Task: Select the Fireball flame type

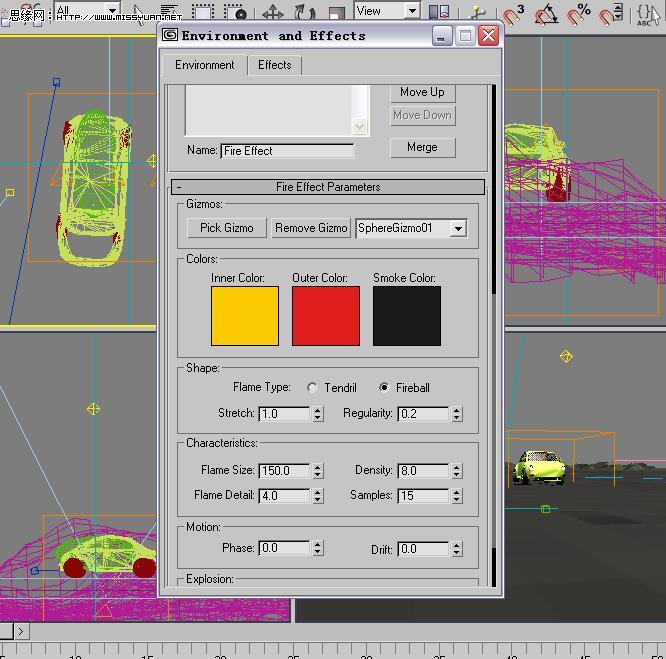Action: click(x=384, y=387)
